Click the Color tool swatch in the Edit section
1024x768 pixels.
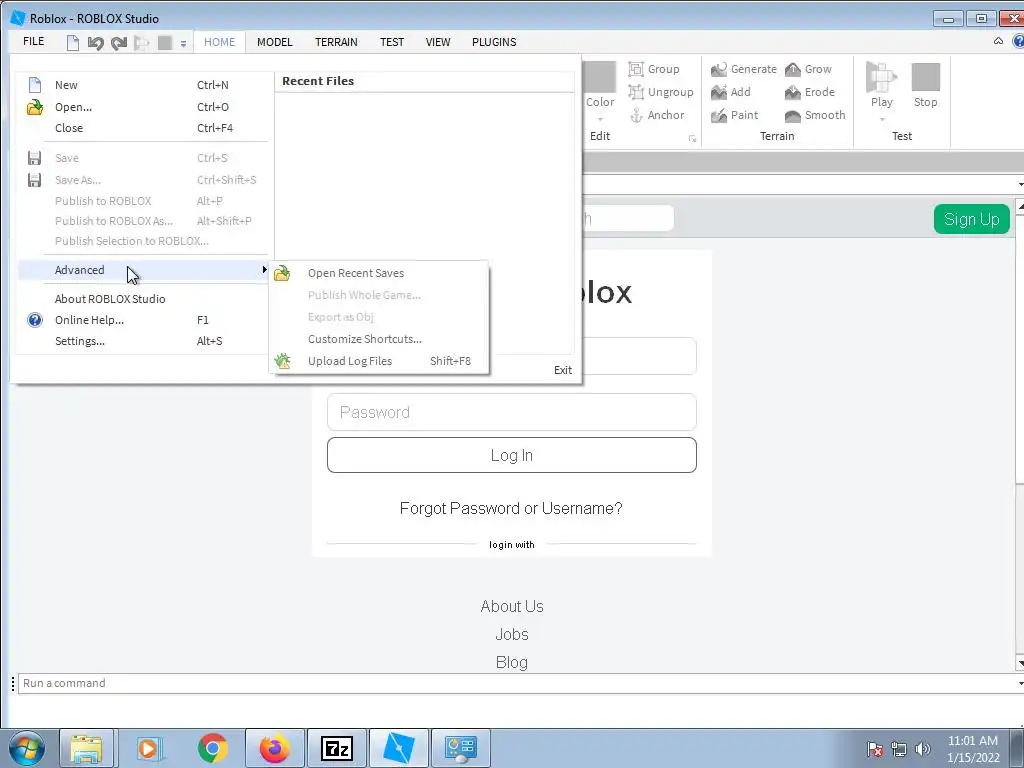(x=600, y=77)
